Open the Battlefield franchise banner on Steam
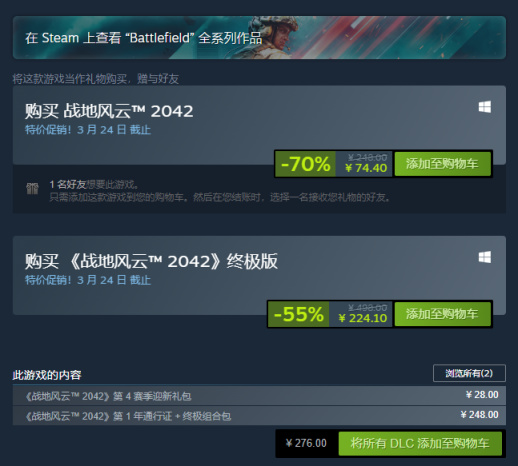518x466 pixels. click(259, 38)
